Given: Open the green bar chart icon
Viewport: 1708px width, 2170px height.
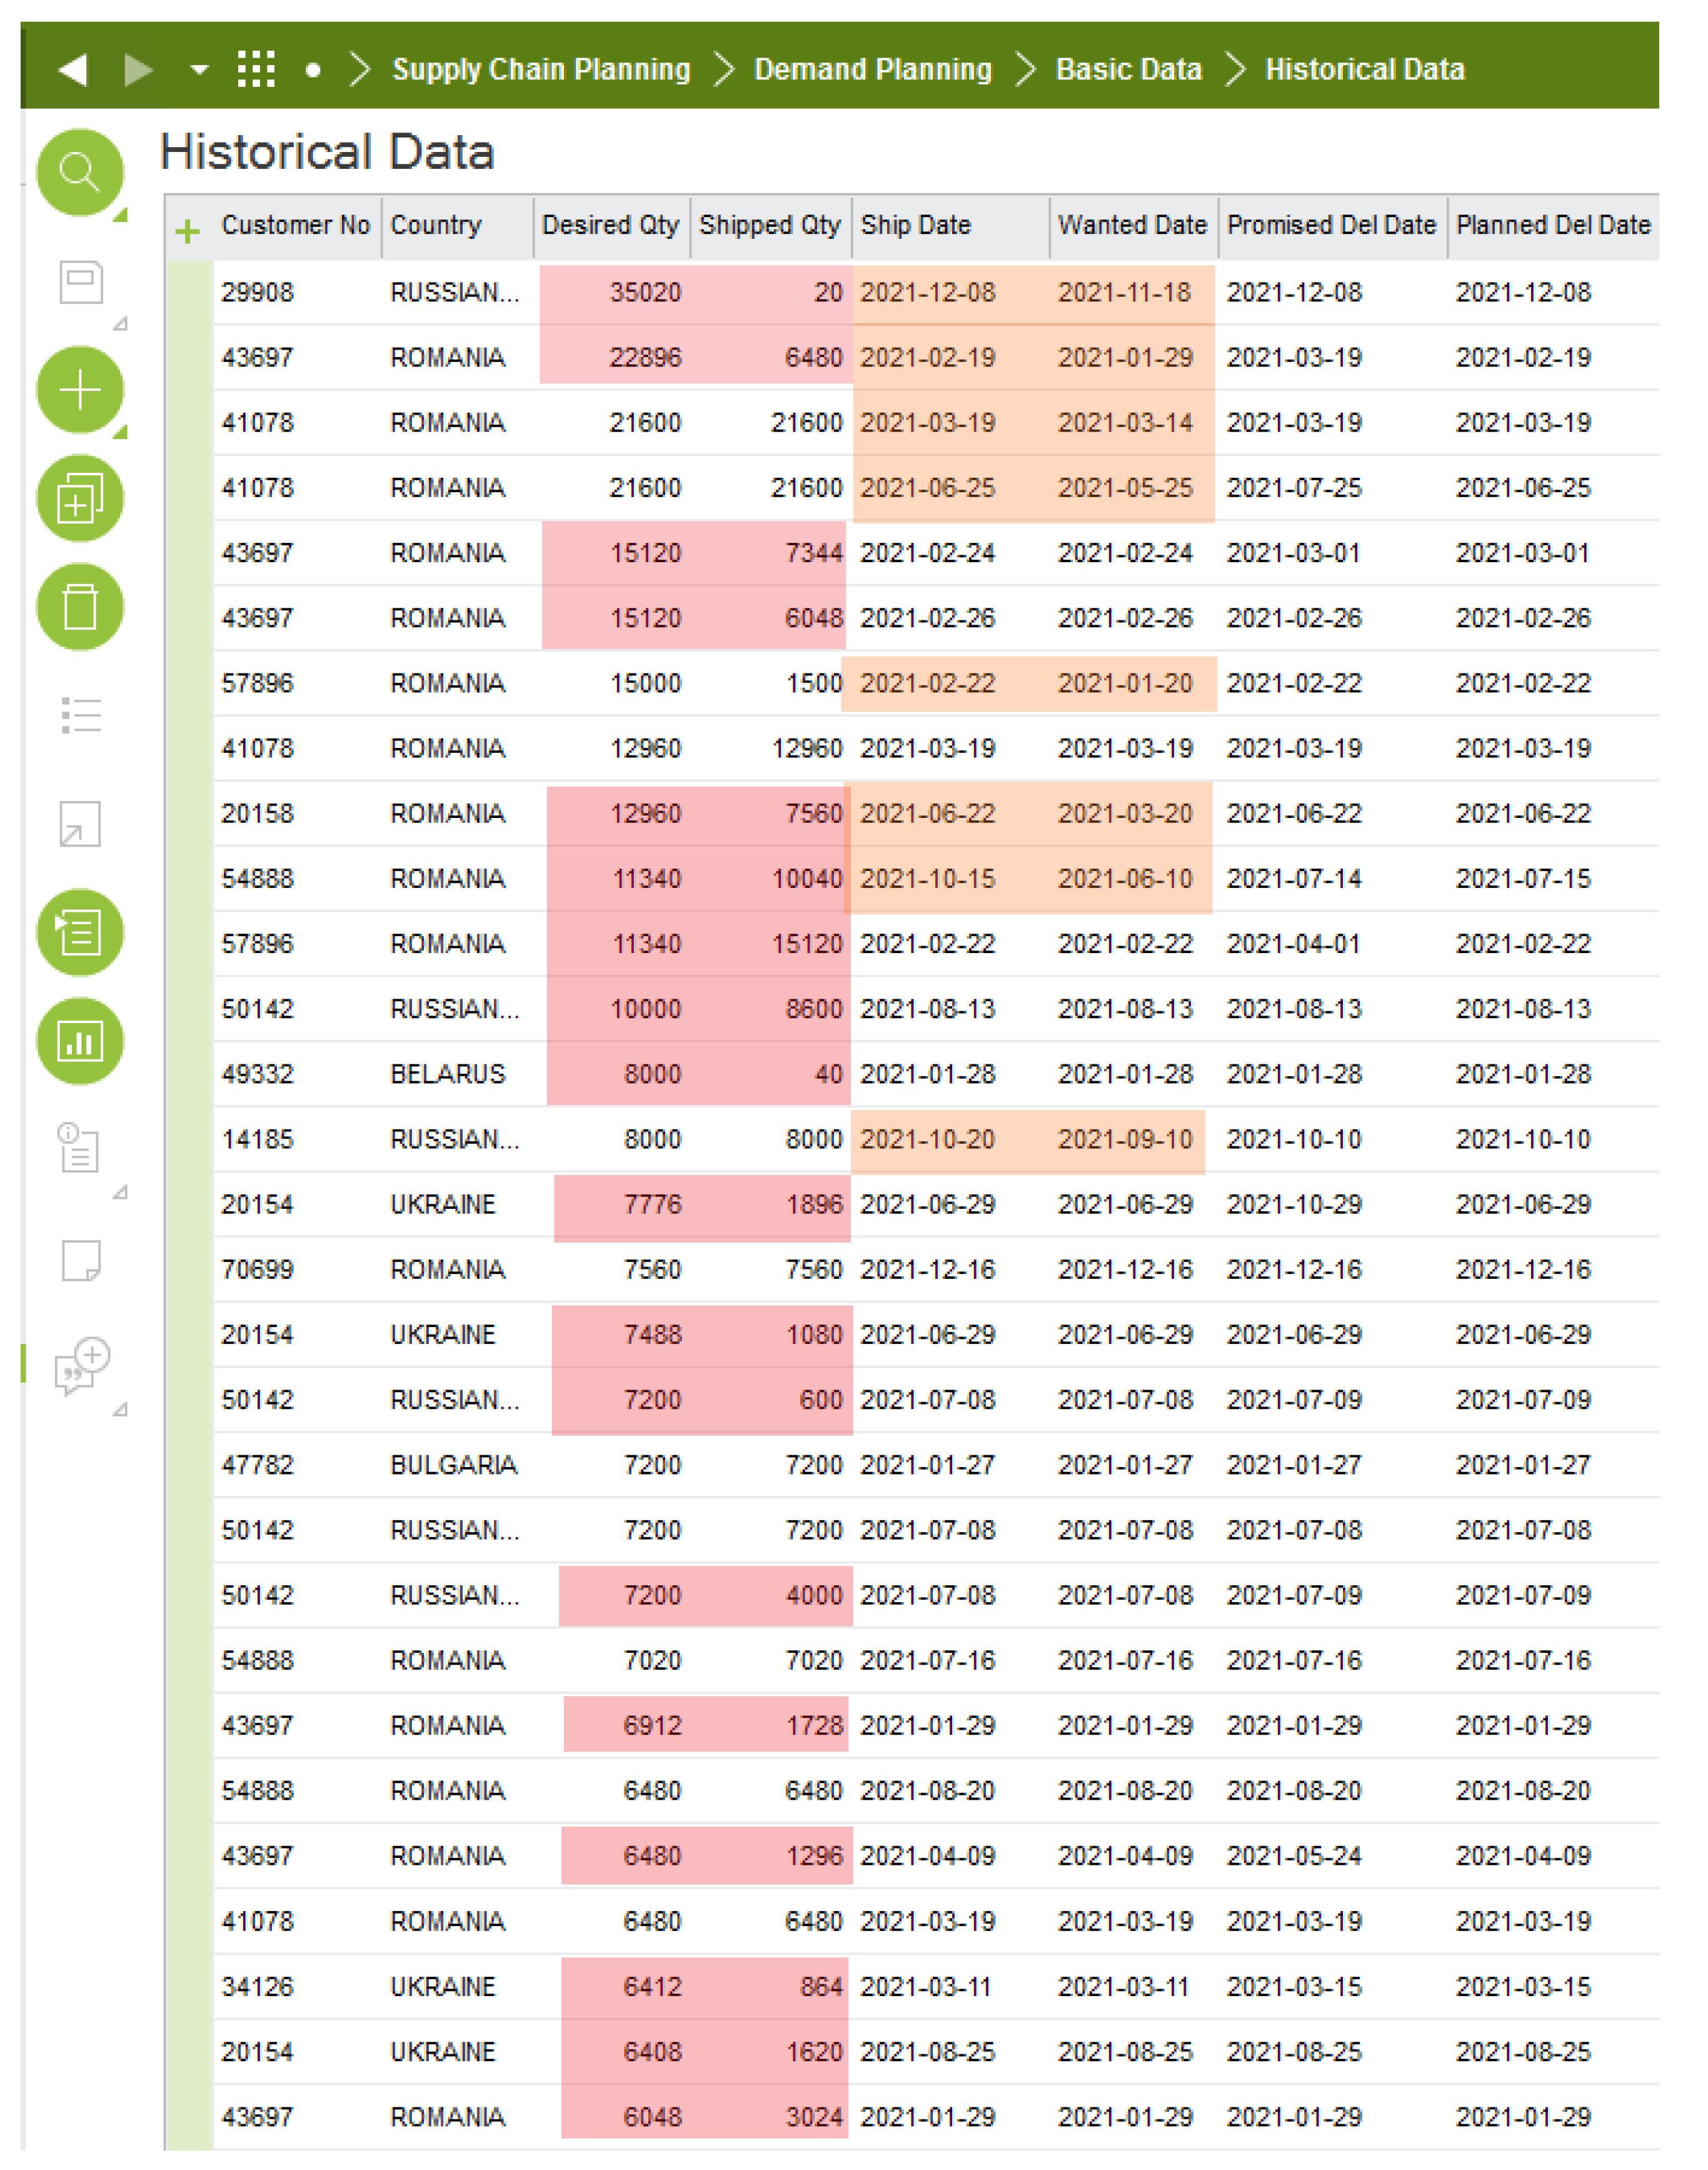Looking at the screenshot, I should pyautogui.click(x=79, y=1041).
